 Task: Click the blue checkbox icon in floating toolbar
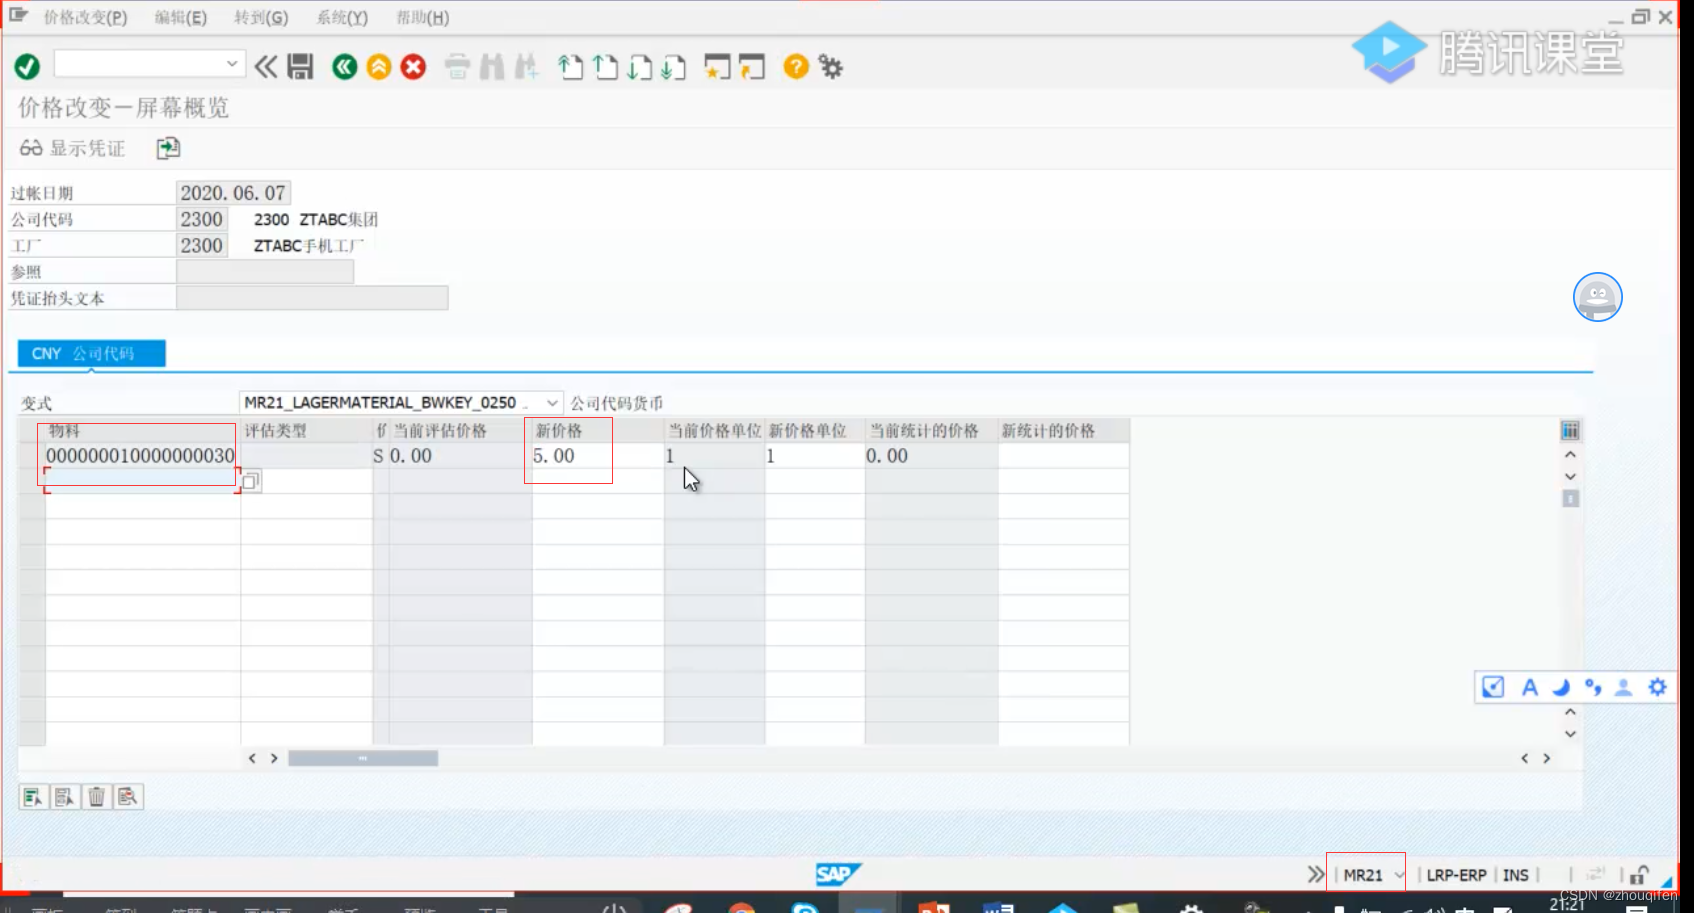1493,687
